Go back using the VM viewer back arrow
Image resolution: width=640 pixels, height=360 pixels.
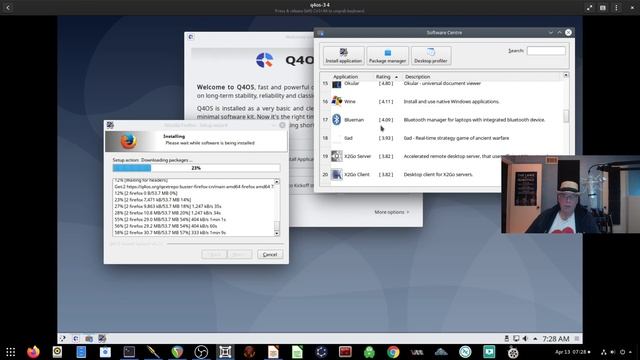click(8, 7)
